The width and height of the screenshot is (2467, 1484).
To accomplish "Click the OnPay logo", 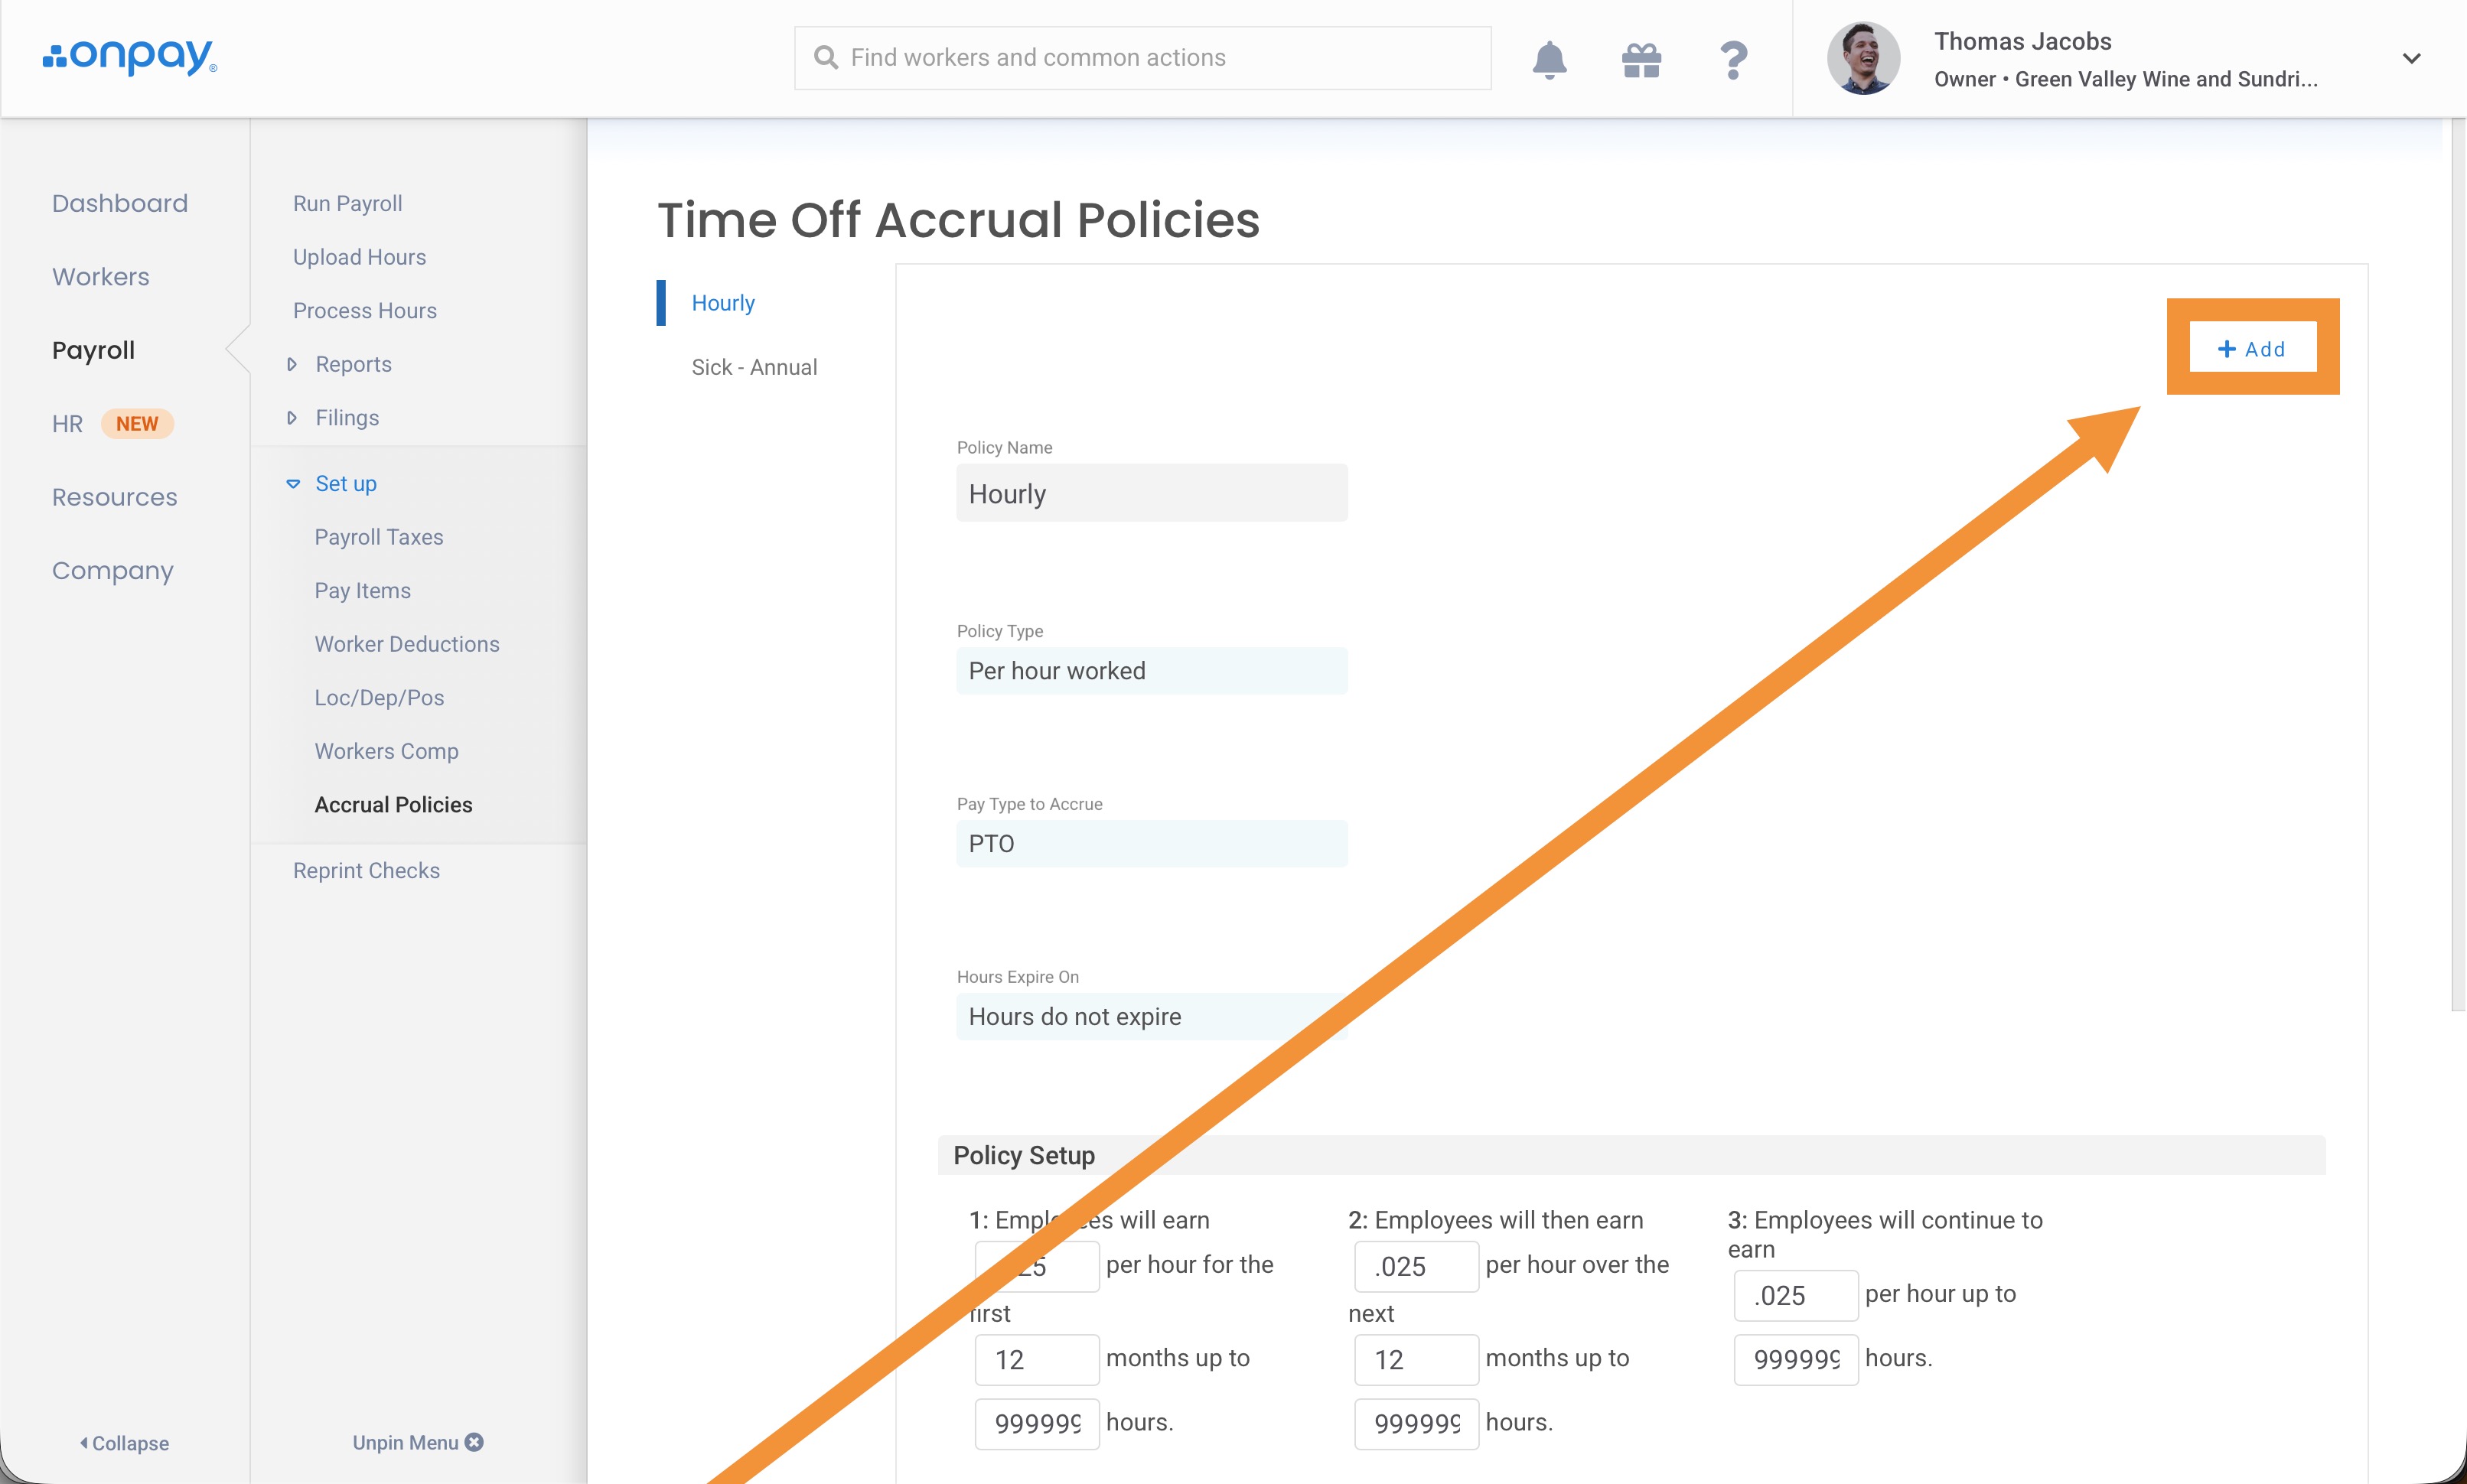I will [130, 57].
